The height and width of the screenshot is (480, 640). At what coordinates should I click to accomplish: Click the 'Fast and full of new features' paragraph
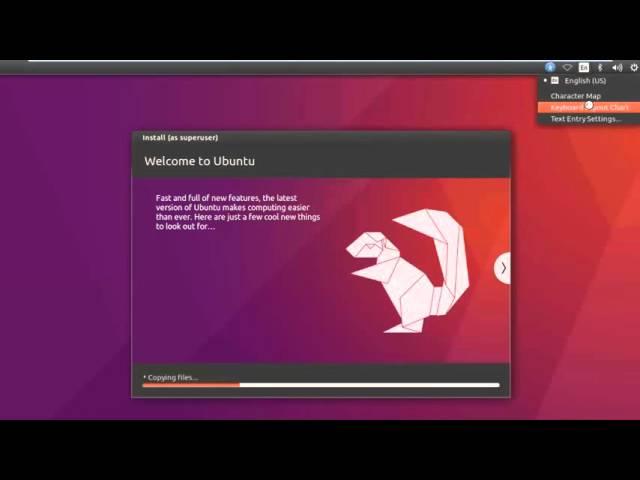point(238,212)
